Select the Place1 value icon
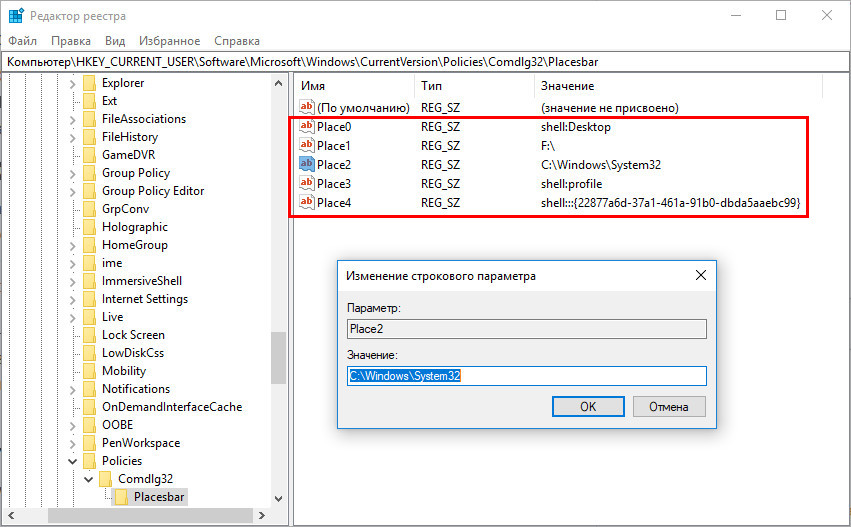Screen dimensions: 851x527 pyautogui.click(x=307, y=145)
